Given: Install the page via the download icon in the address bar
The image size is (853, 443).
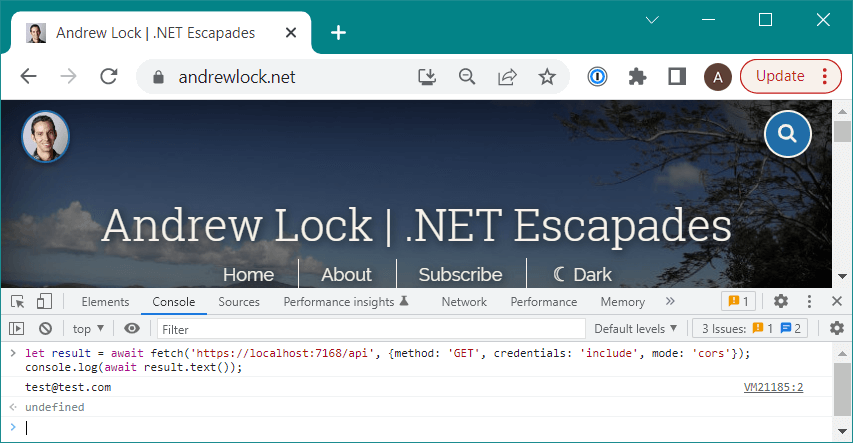Looking at the screenshot, I should (427, 77).
